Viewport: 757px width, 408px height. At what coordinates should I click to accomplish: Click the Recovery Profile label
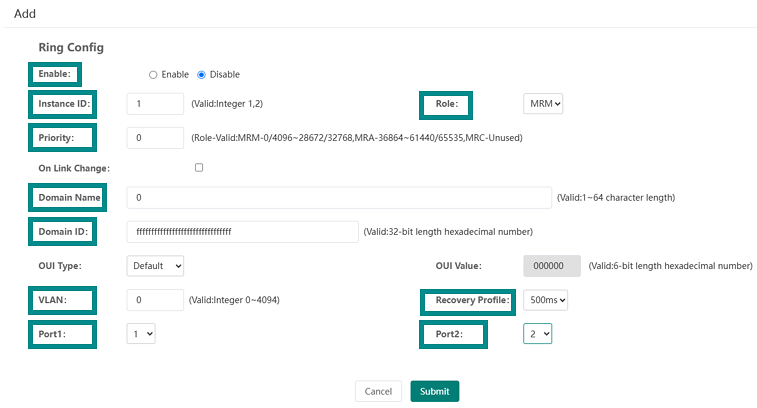473,300
